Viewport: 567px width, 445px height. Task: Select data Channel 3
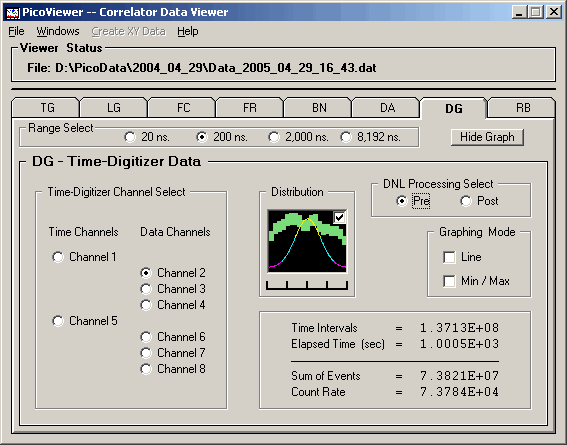click(173, 289)
